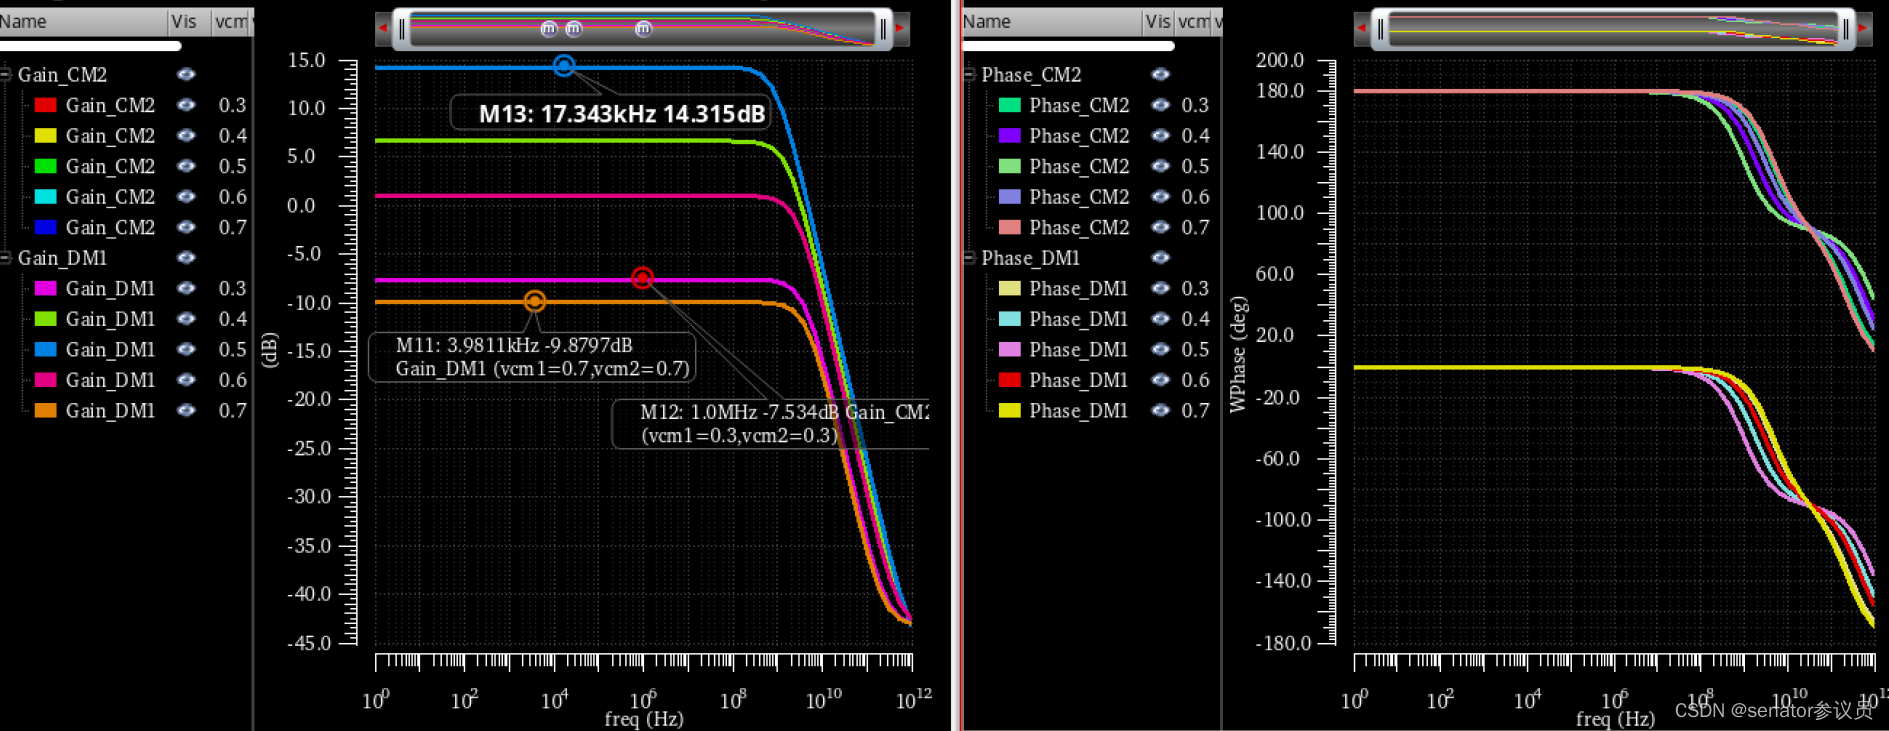This screenshot has height=731, width=1889.
Task: Grab left handle of gain overview slider
Action: click(402, 29)
